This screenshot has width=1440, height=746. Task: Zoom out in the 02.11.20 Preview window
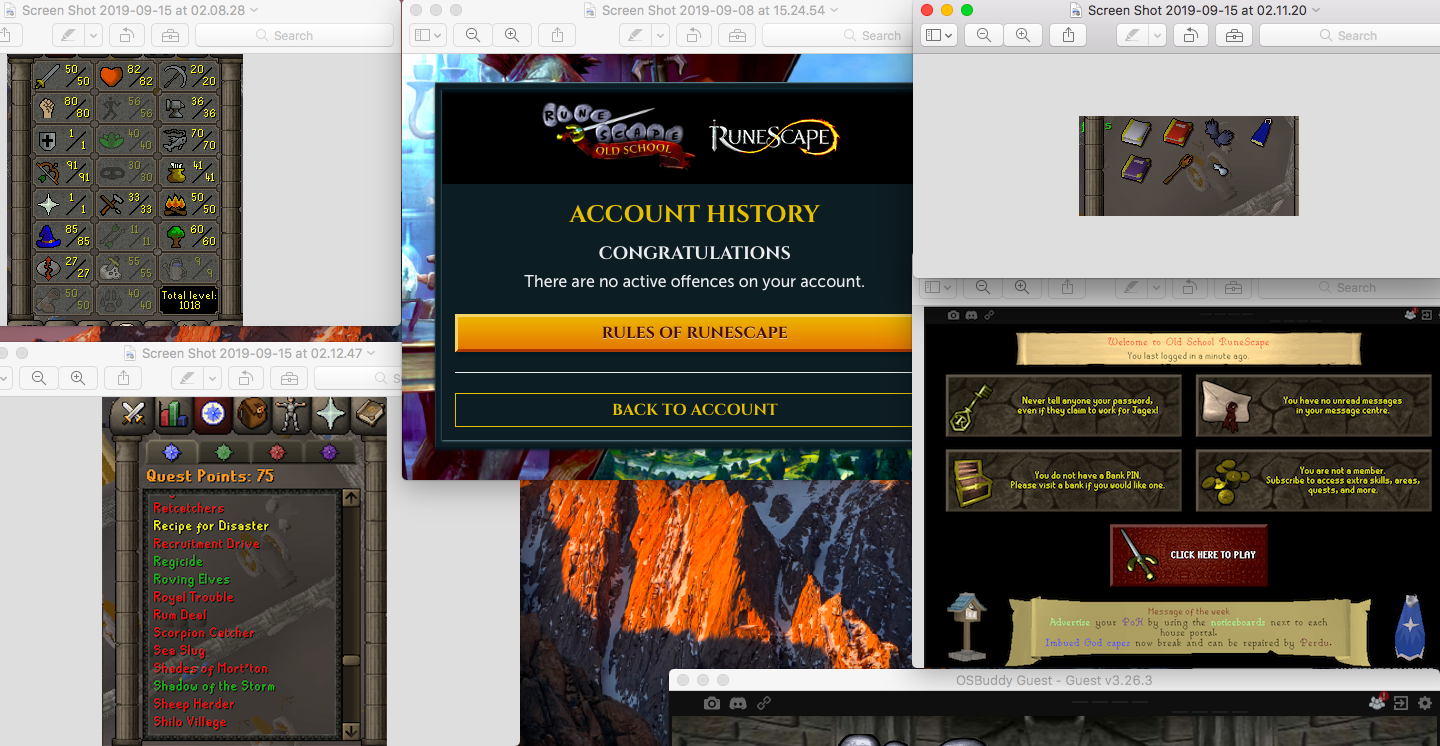click(984, 35)
